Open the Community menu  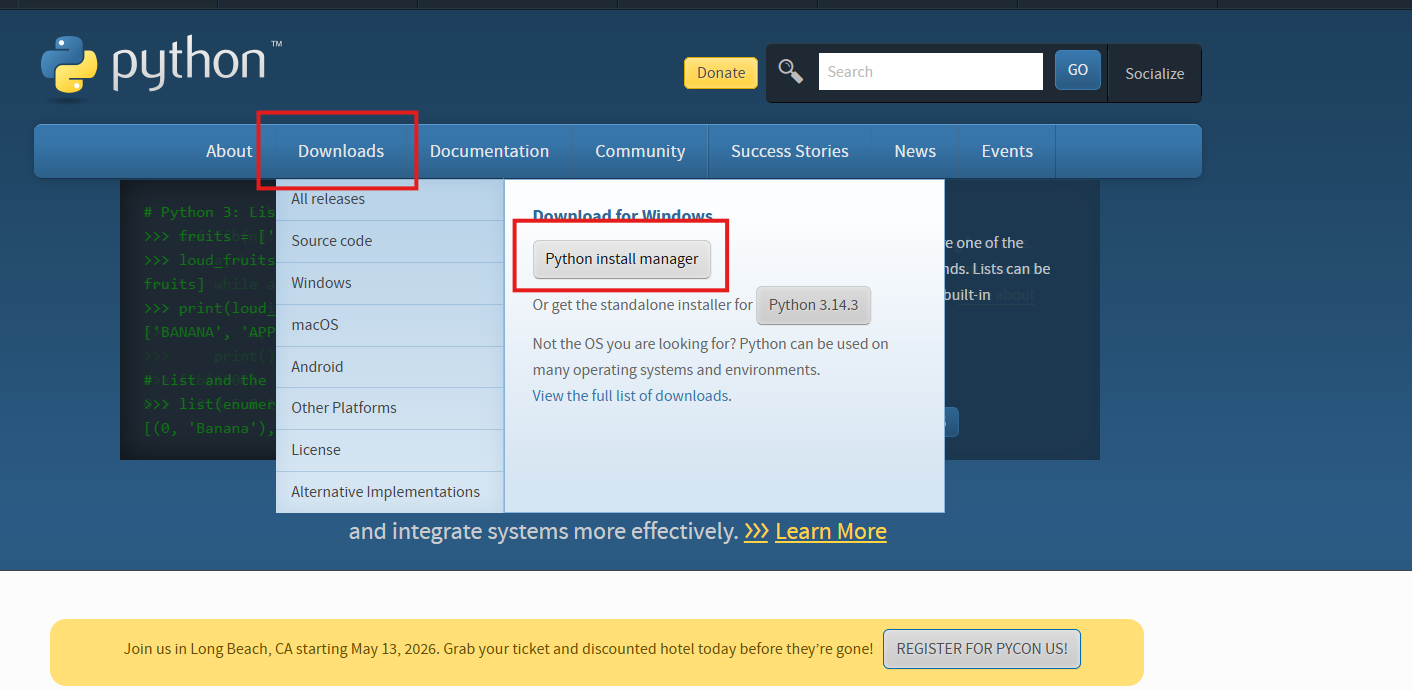tap(640, 151)
